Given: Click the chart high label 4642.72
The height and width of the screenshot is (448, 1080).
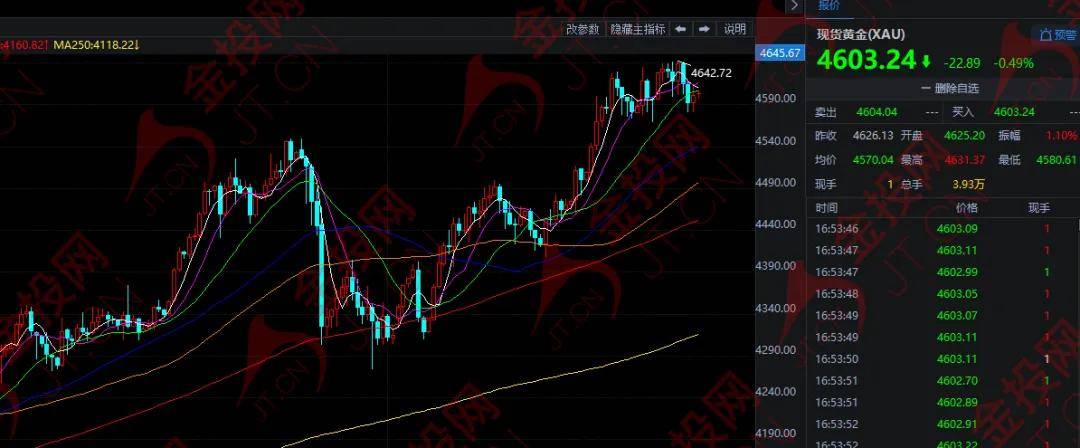Looking at the screenshot, I should pos(711,72).
